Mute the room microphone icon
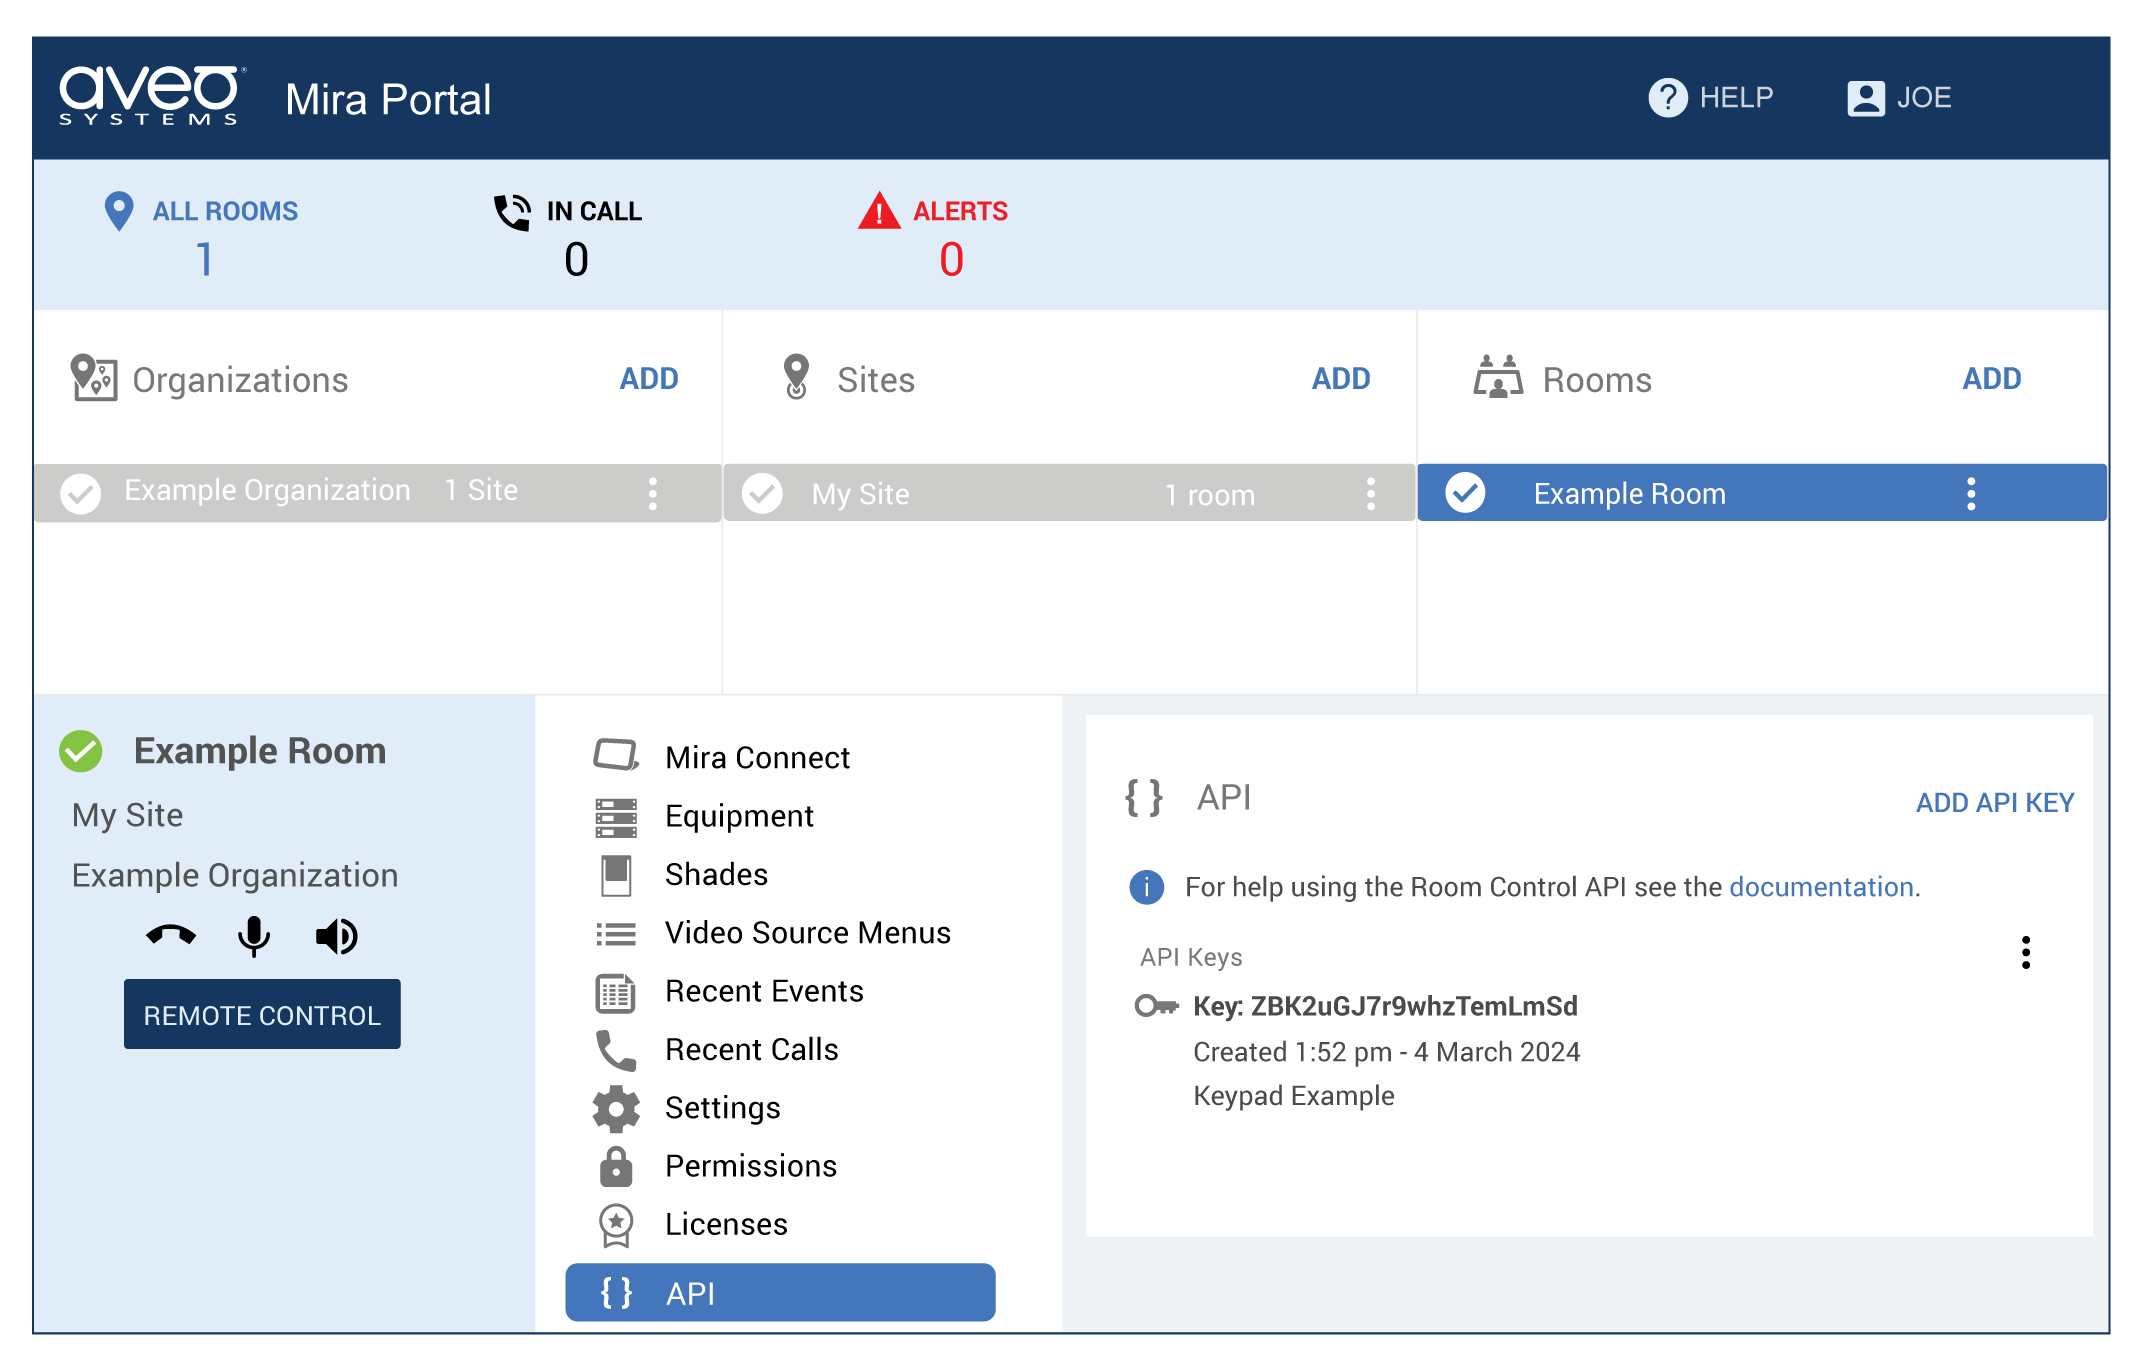This screenshot has height=1366, width=2132. click(x=253, y=936)
